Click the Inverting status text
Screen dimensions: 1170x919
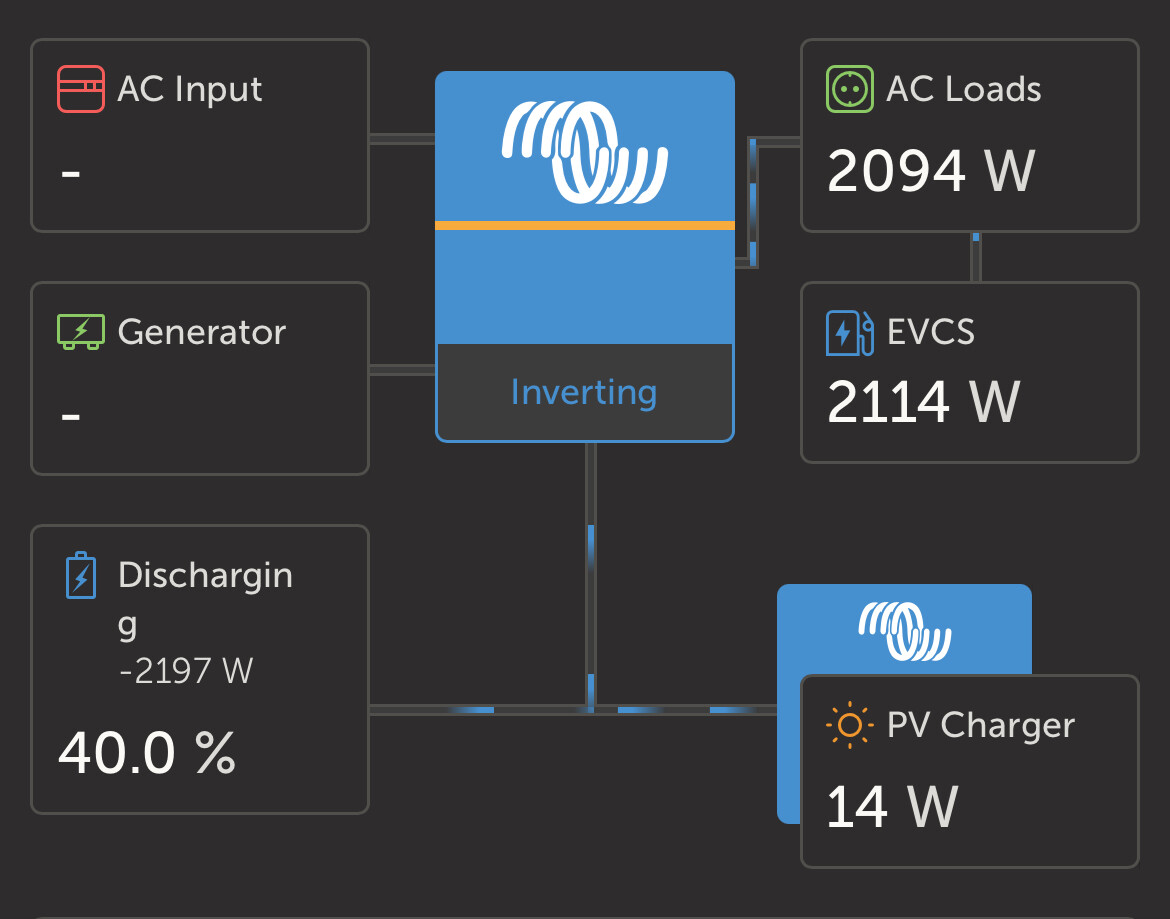584,392
